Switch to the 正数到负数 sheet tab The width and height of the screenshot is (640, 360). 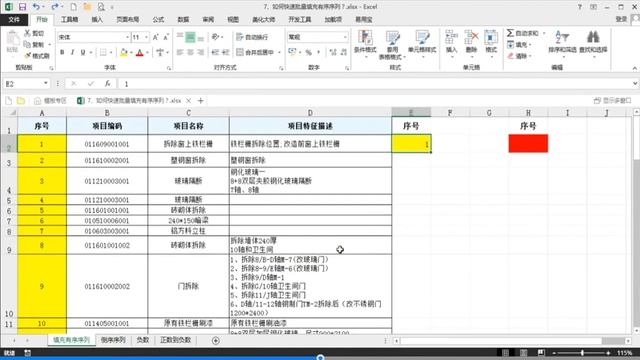(176, 340)
